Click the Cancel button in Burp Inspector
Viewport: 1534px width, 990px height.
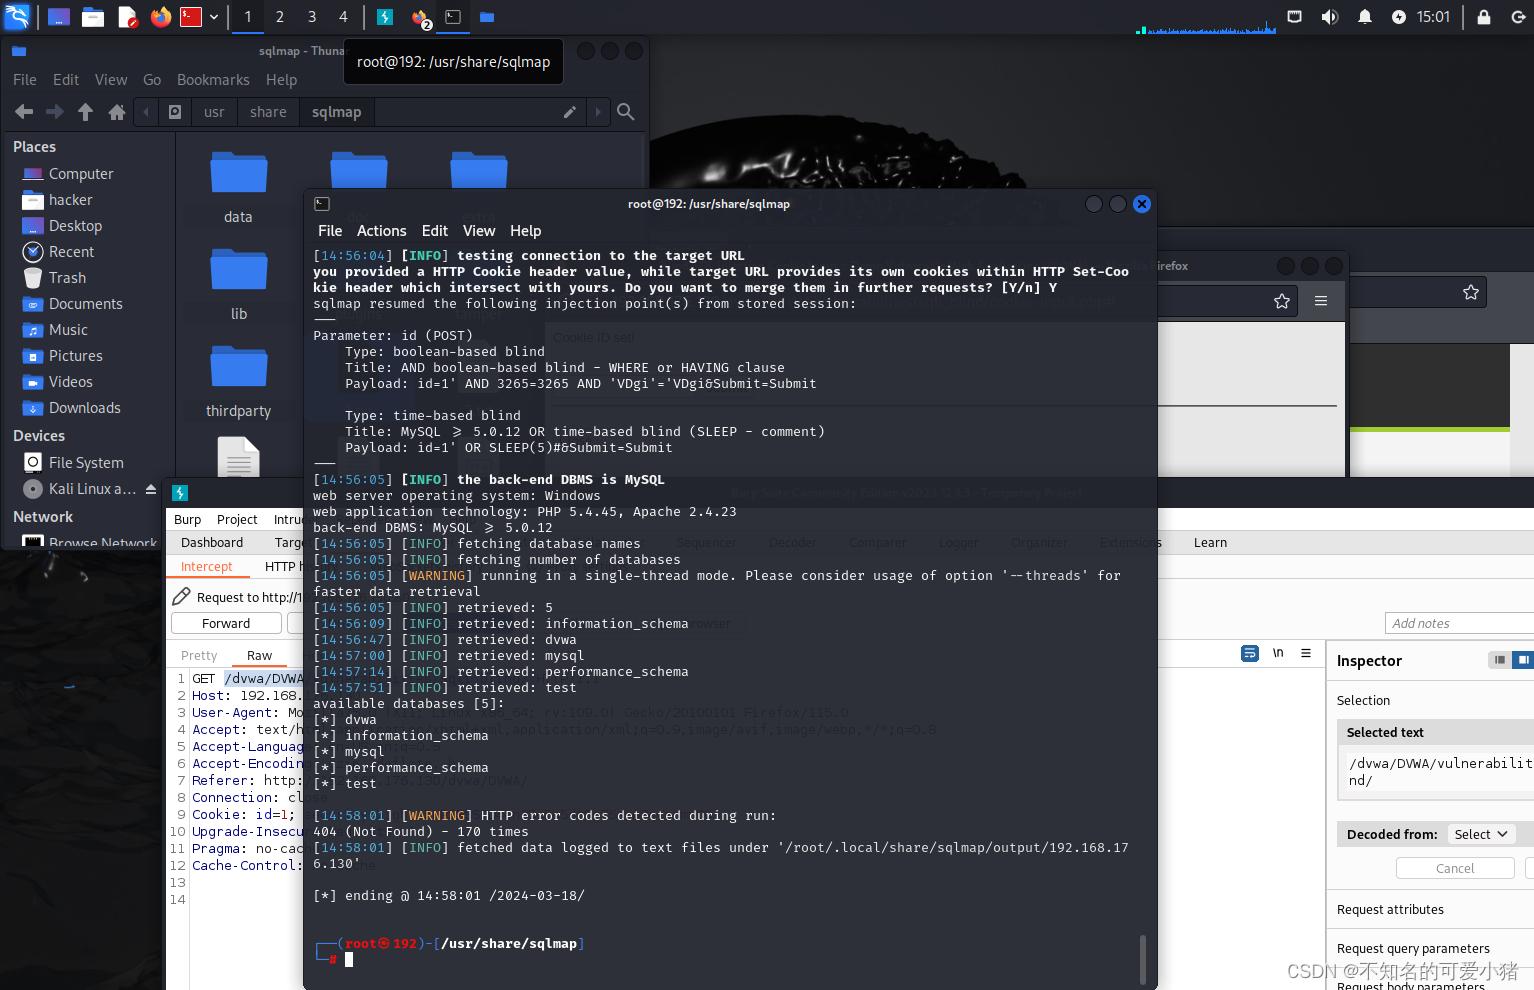pos(1455,868)
